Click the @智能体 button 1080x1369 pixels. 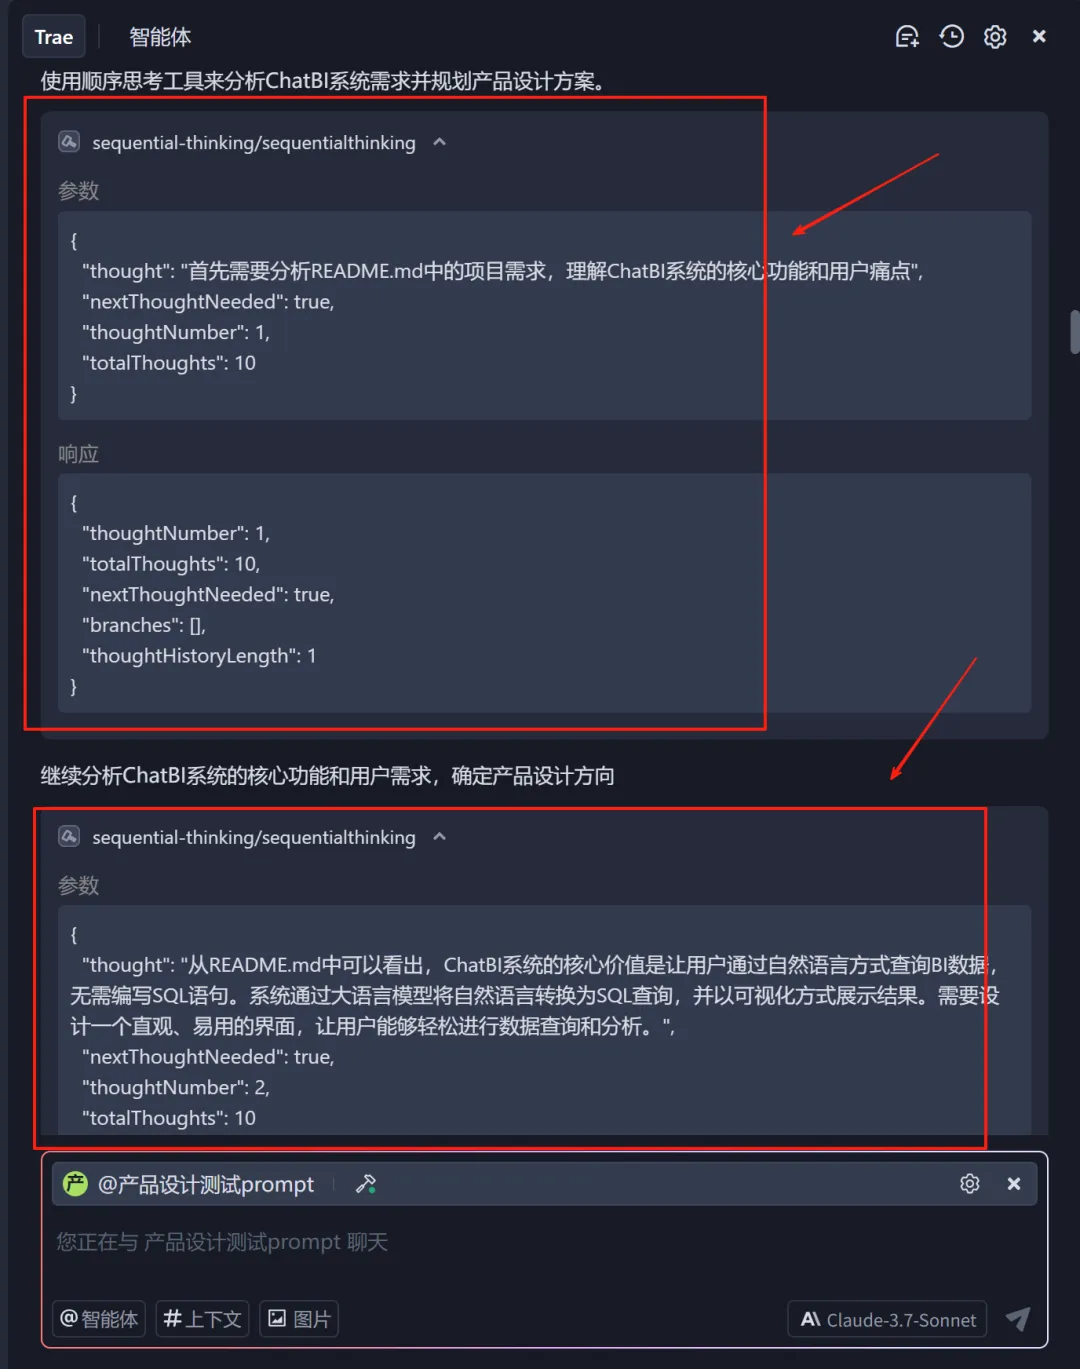coord(99,1319)
